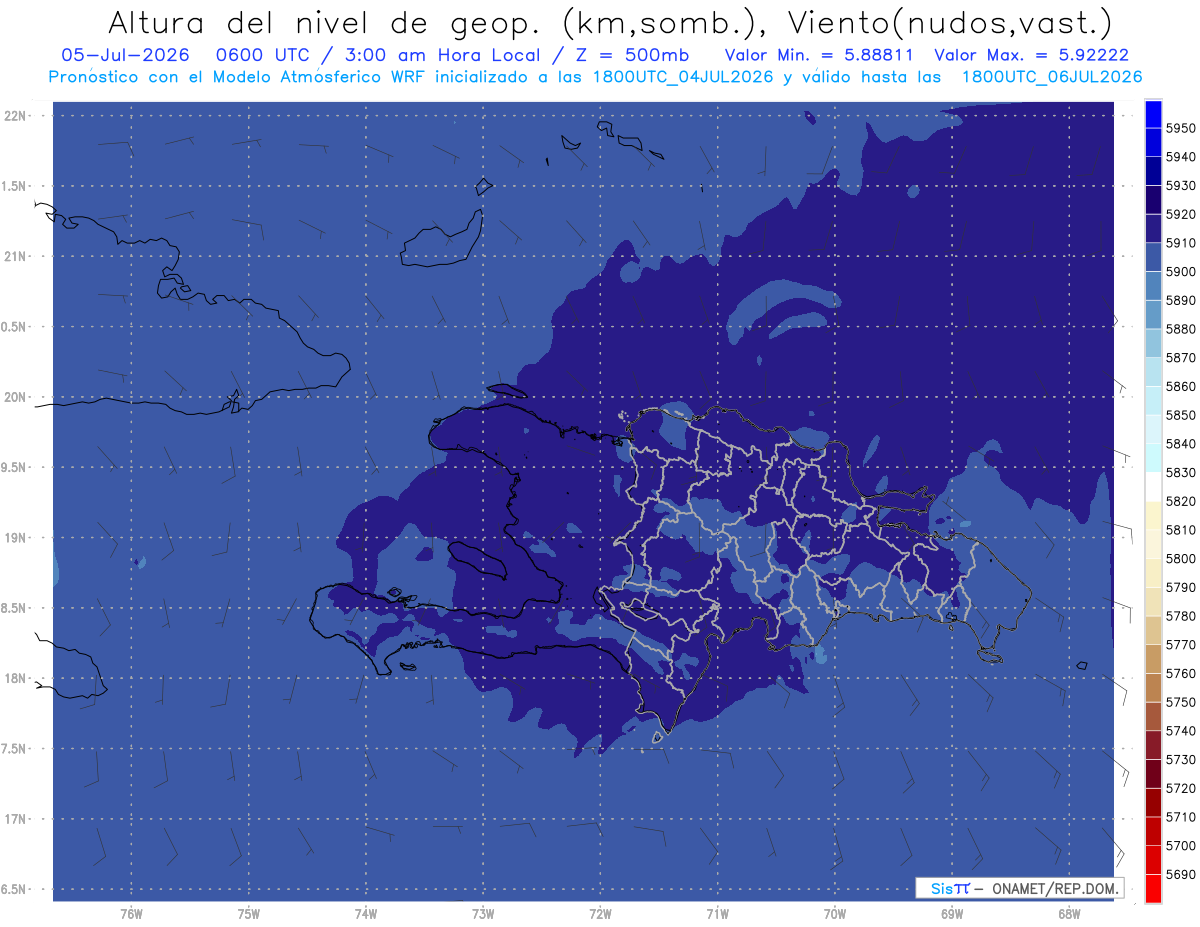
Task: Click the red swatch below 5690
Action: [1153, 888]
